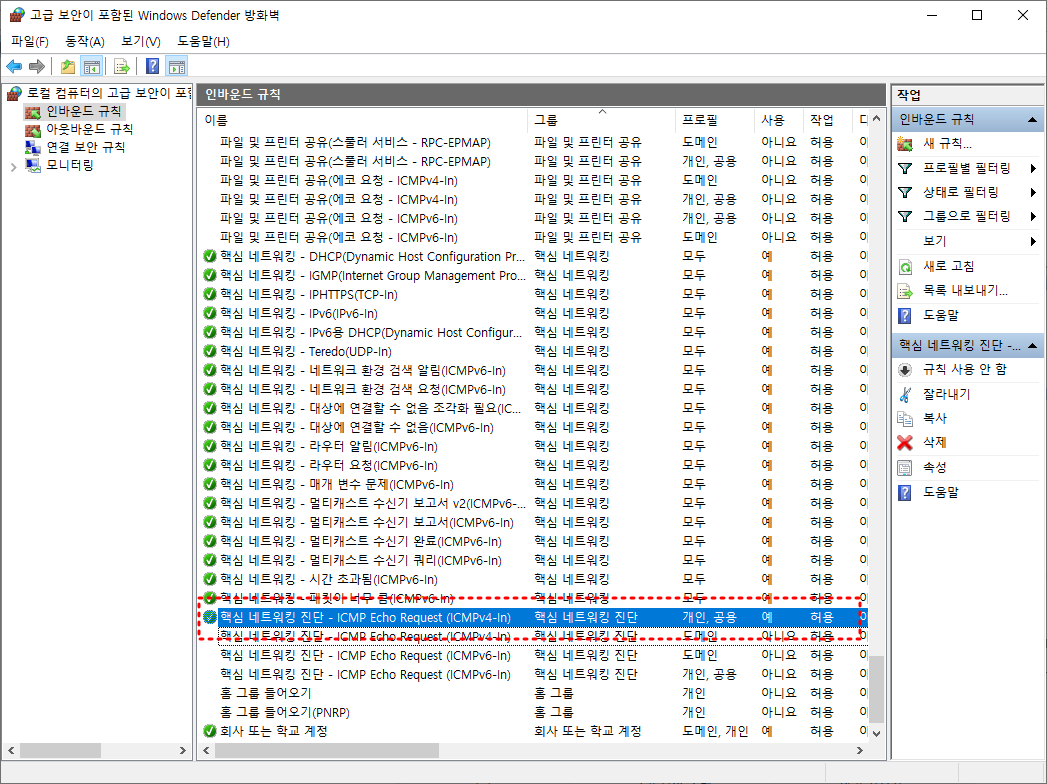Click the Forward arrow toolbar icon
1047x784 pixels.
point(37,66)
